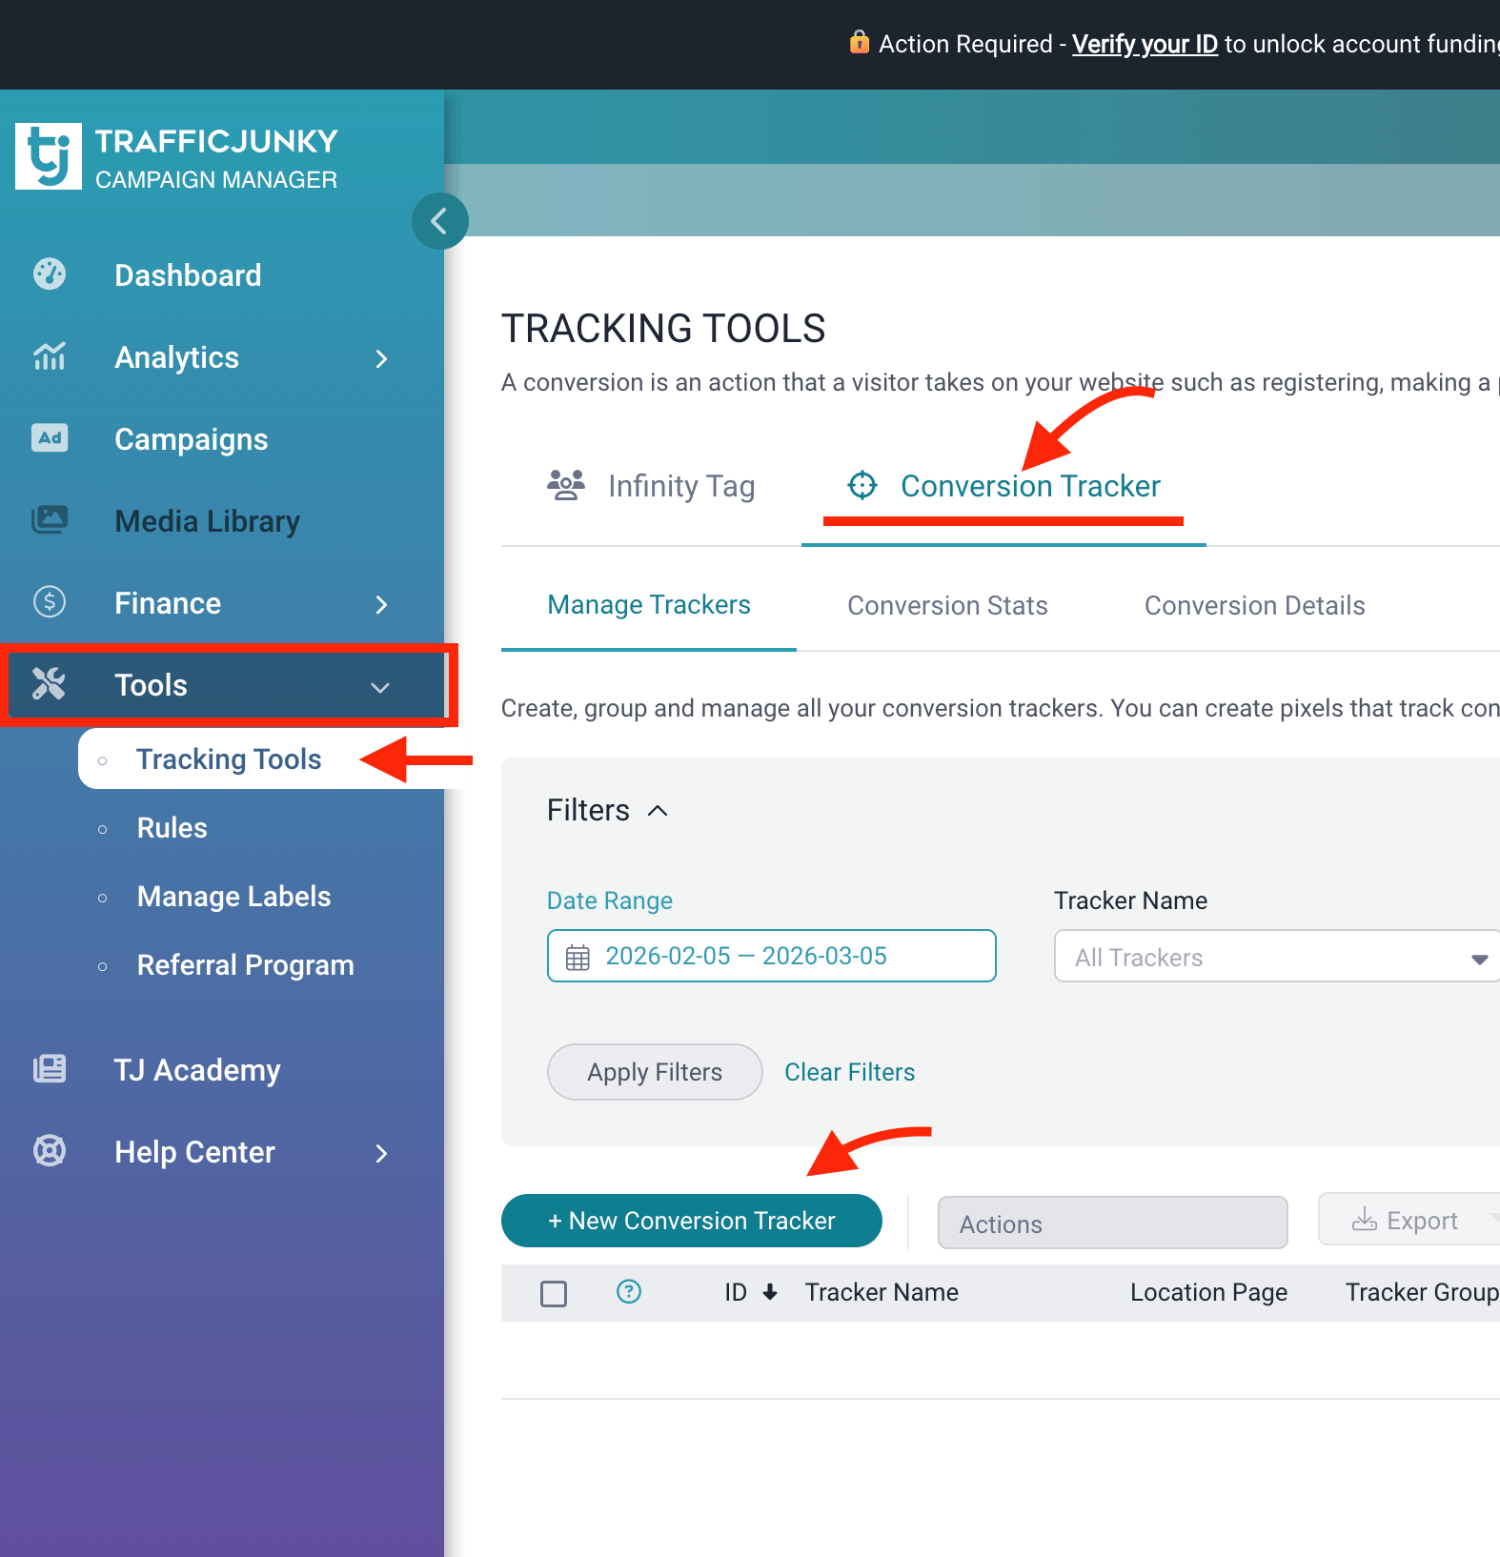Expand the Analytics submenu chevron
The image size is (1500, 1557).
[381, 358]
